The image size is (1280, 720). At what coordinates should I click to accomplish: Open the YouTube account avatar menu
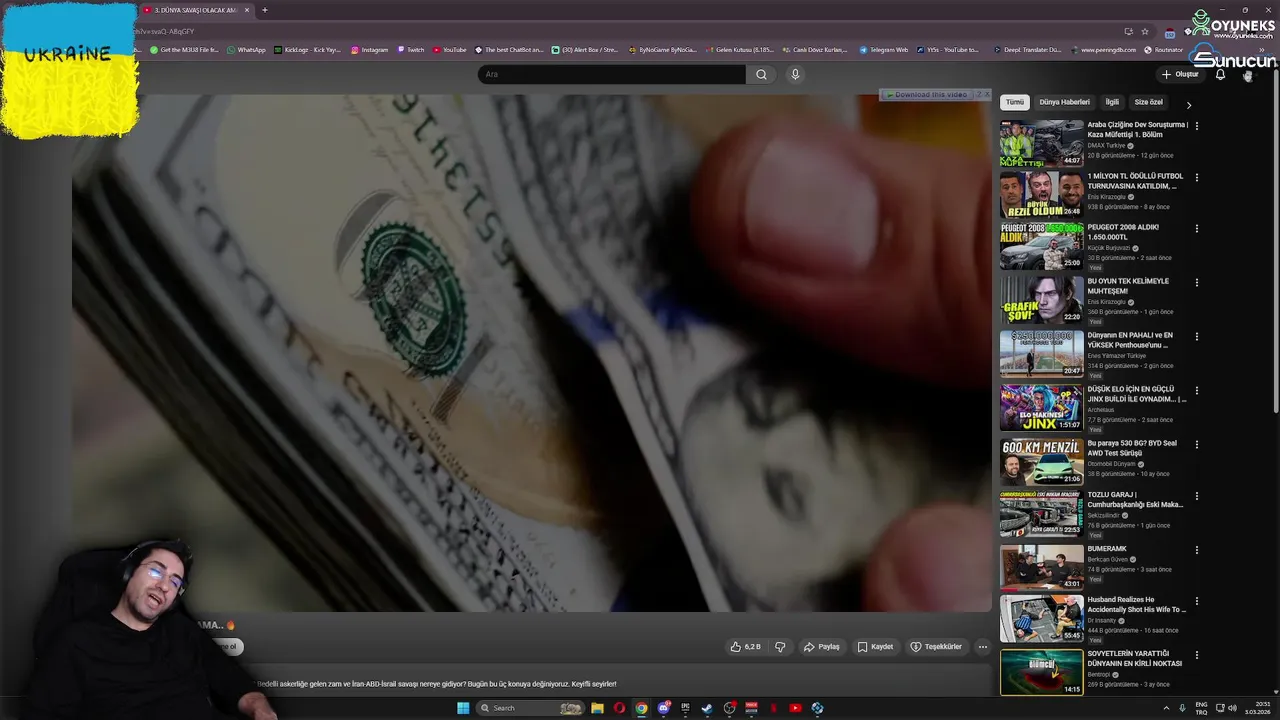[x=1247, y=75]
